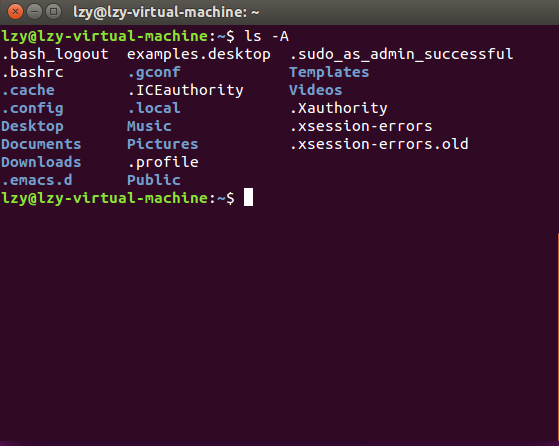Image resolution: width=559 pixels, height=446 pixels.
Task: Maximize the terminal window
Action: click(53, 12)
